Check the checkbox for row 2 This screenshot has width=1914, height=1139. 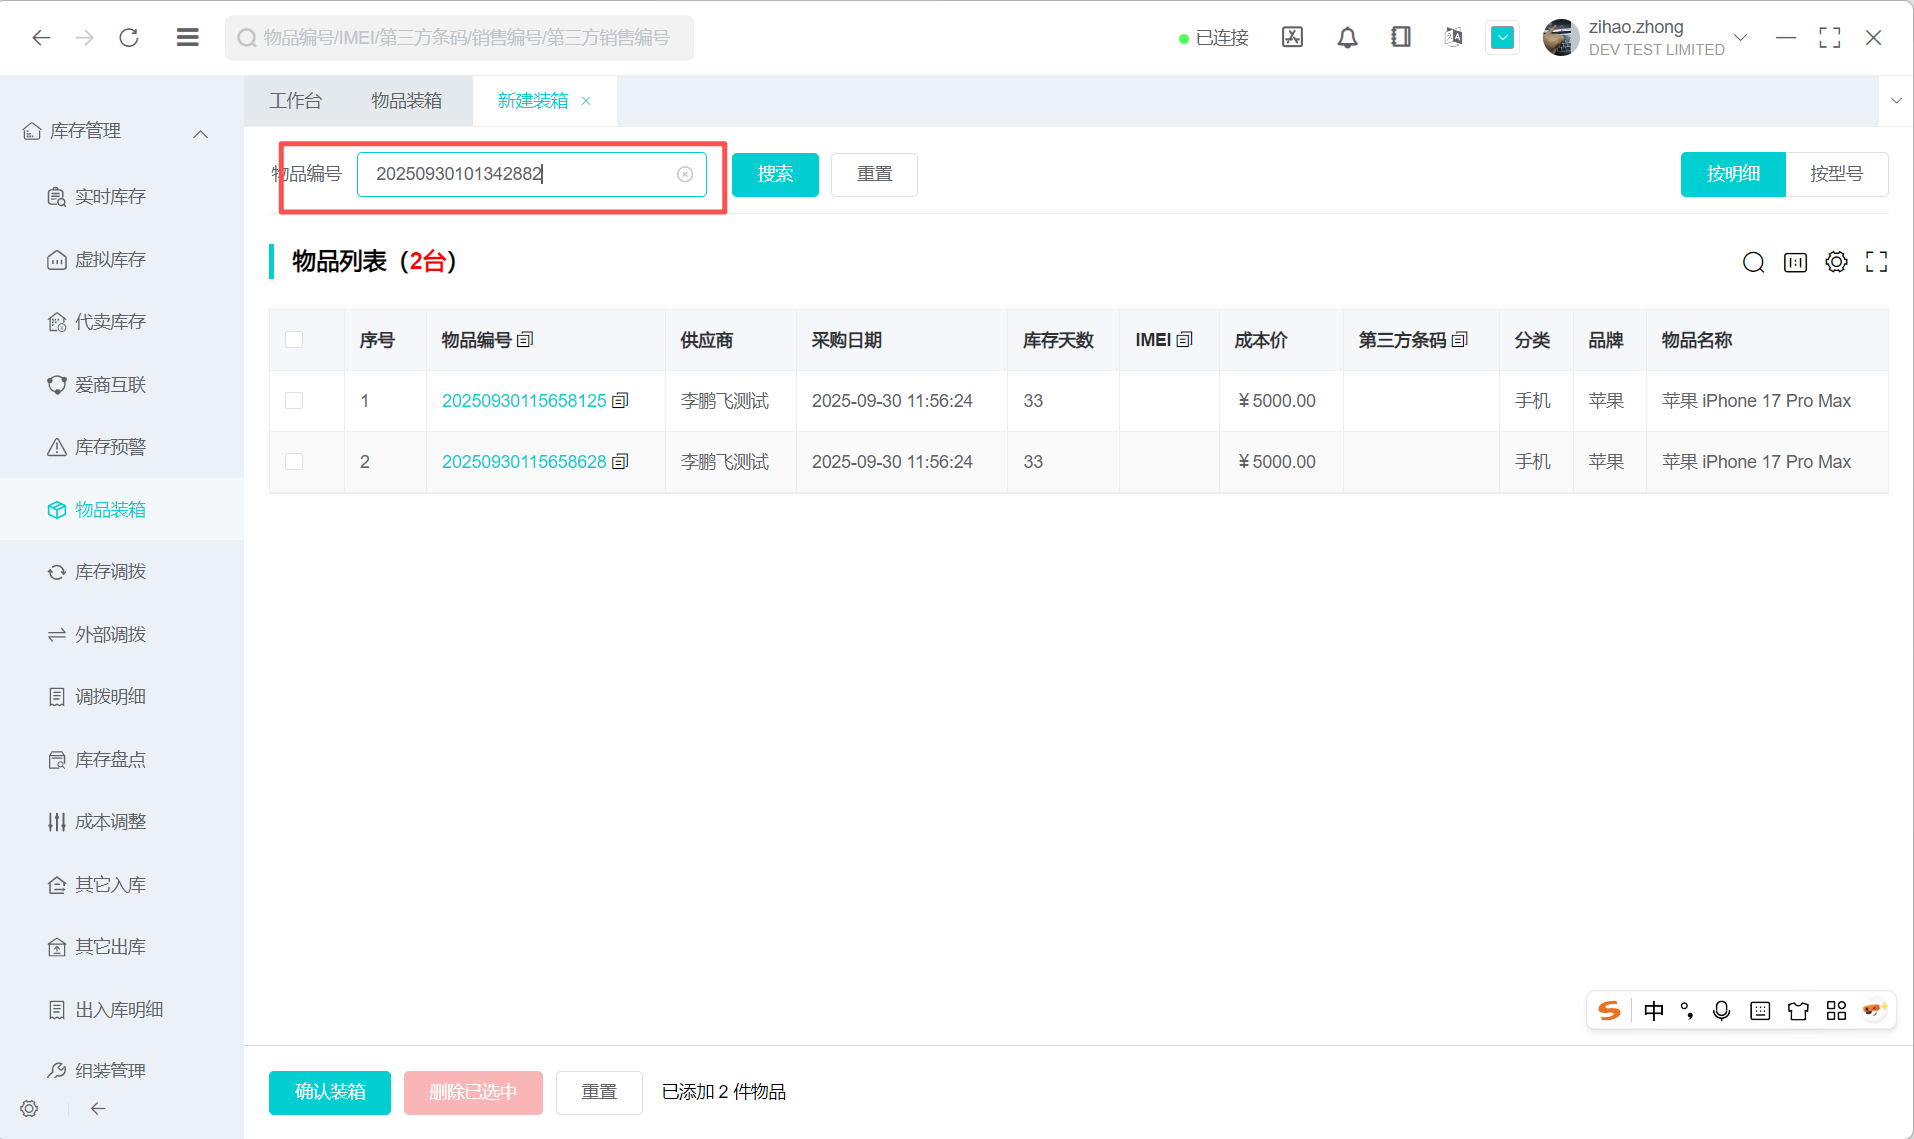pos(294,462)
